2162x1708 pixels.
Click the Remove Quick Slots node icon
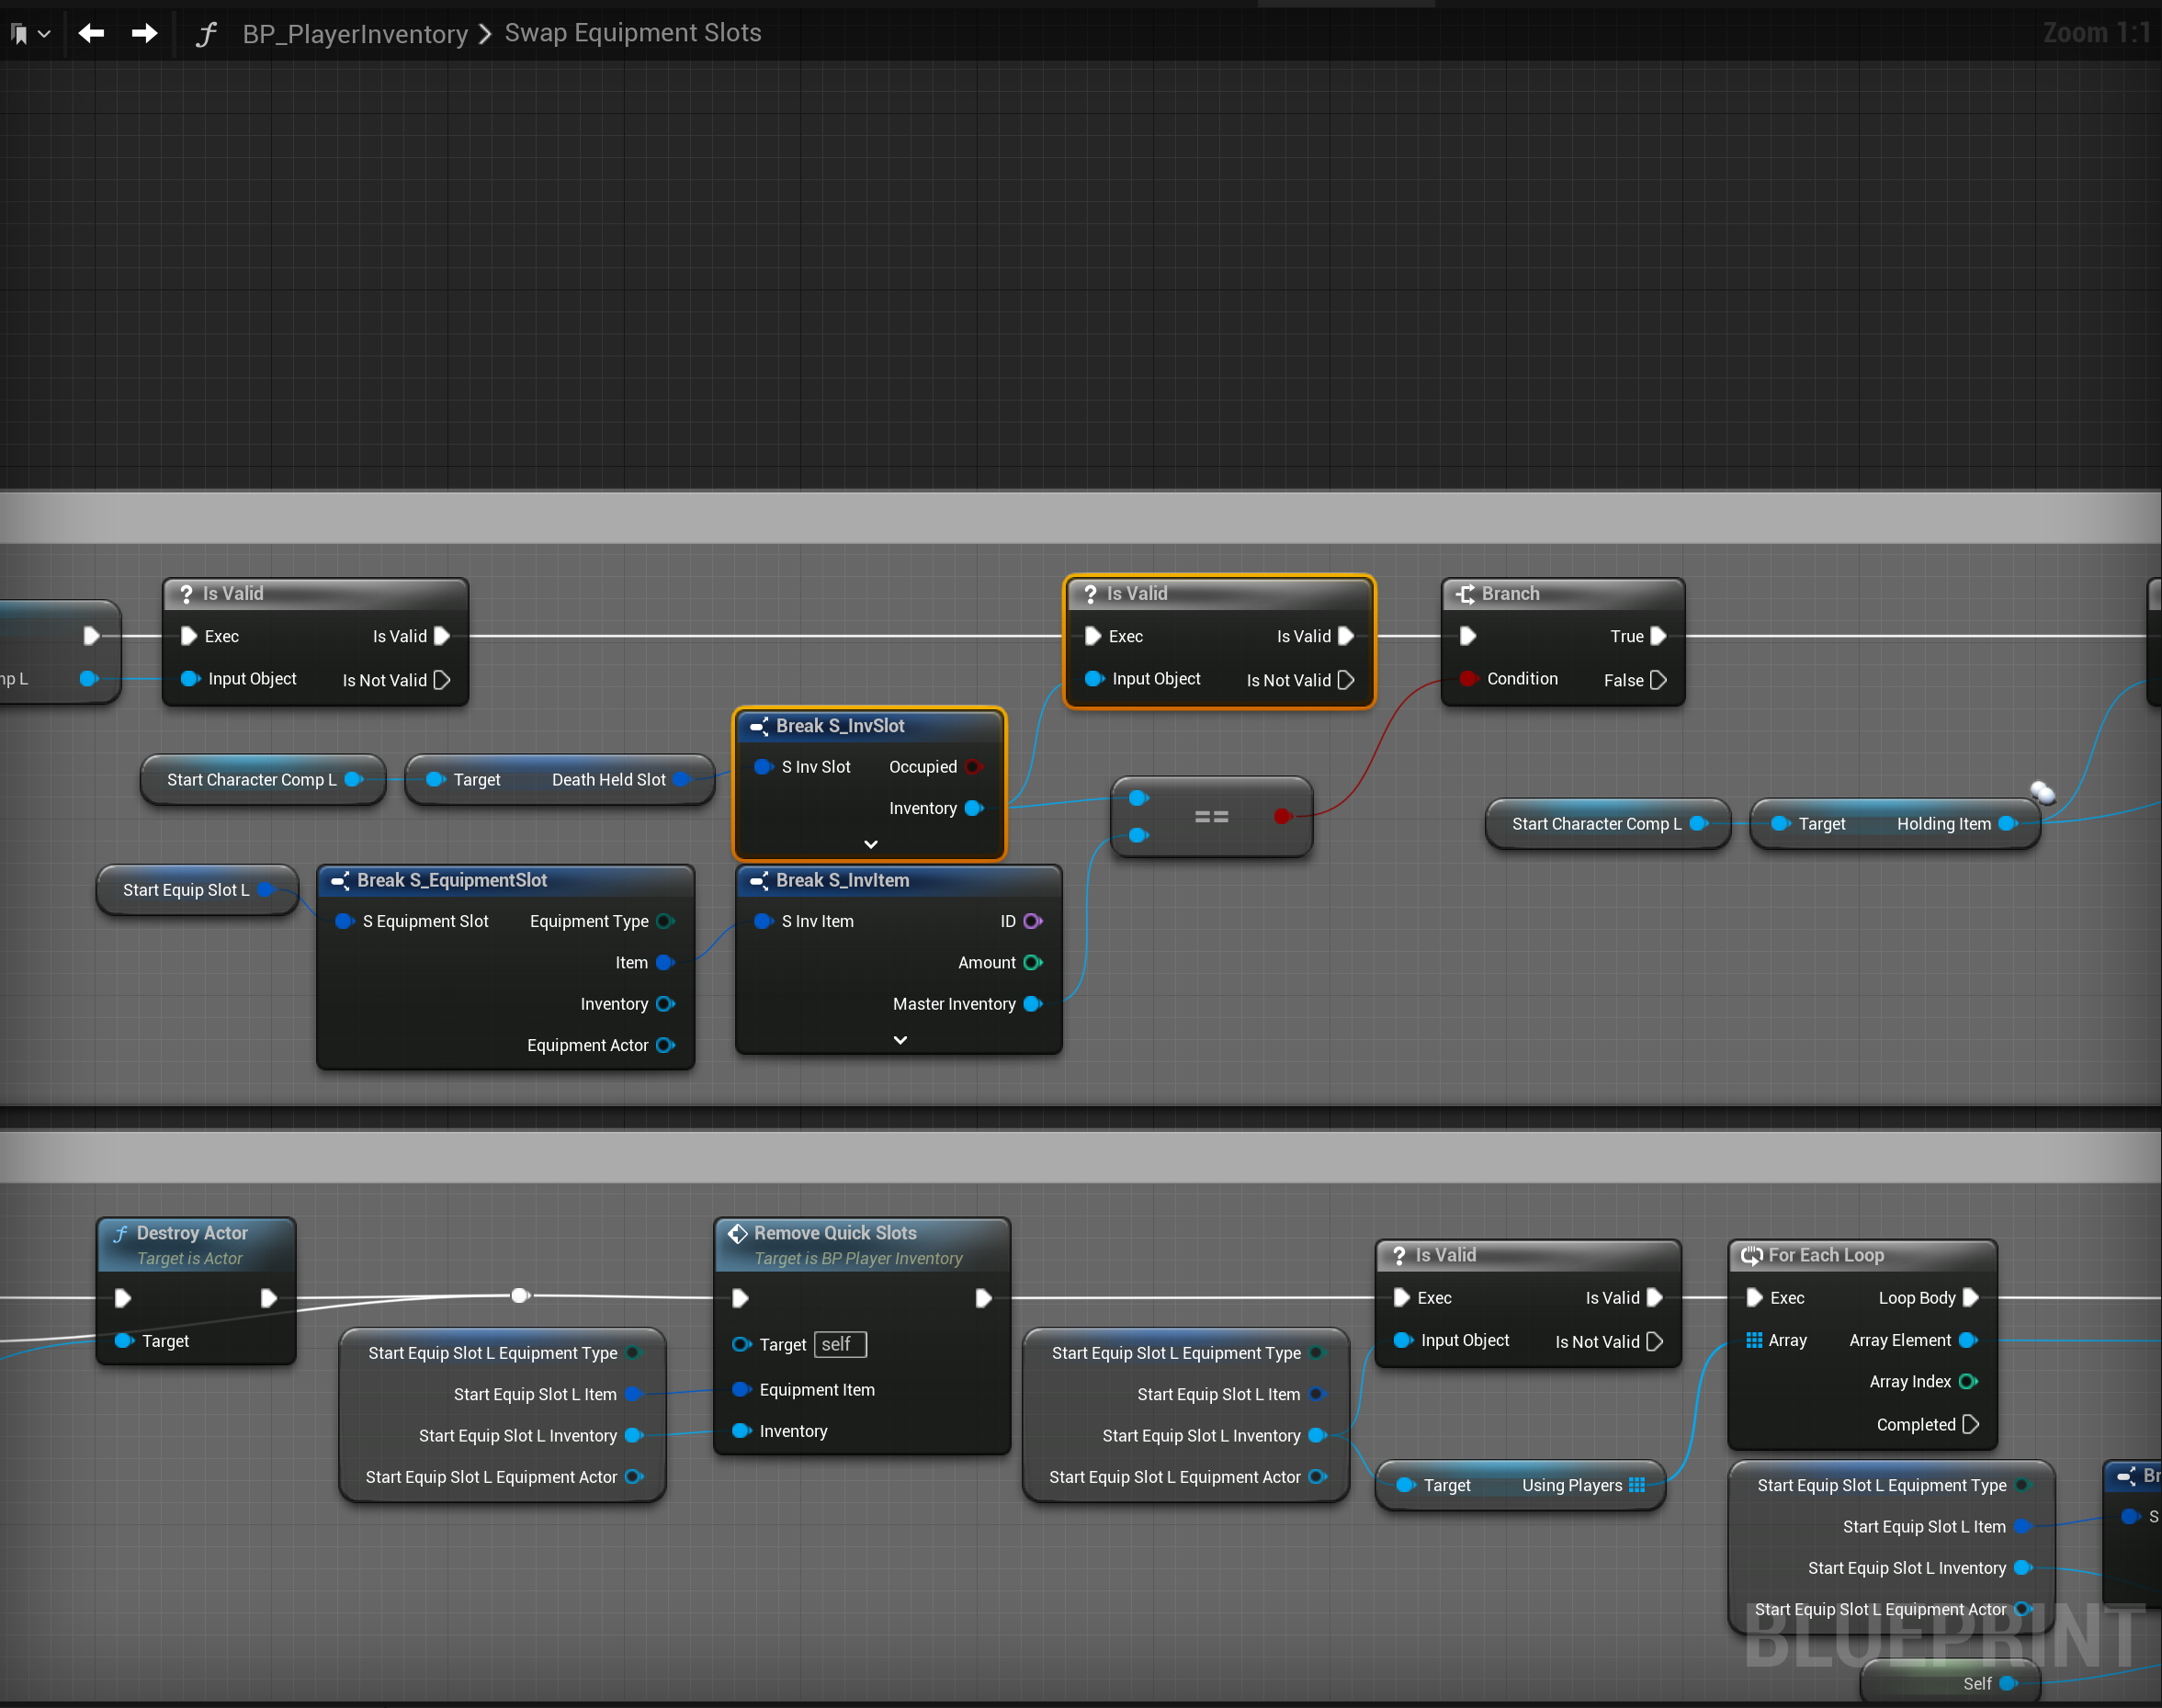738,1233
